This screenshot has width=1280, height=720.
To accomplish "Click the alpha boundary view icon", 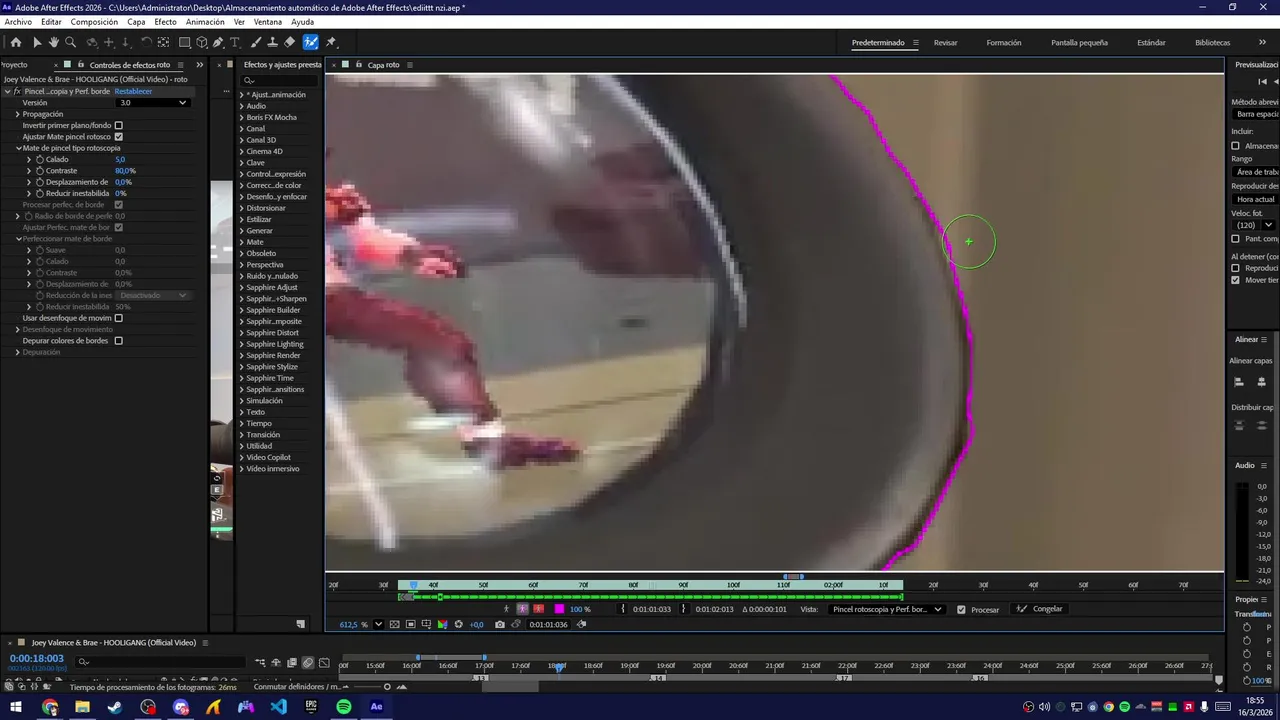I will 522,609.
